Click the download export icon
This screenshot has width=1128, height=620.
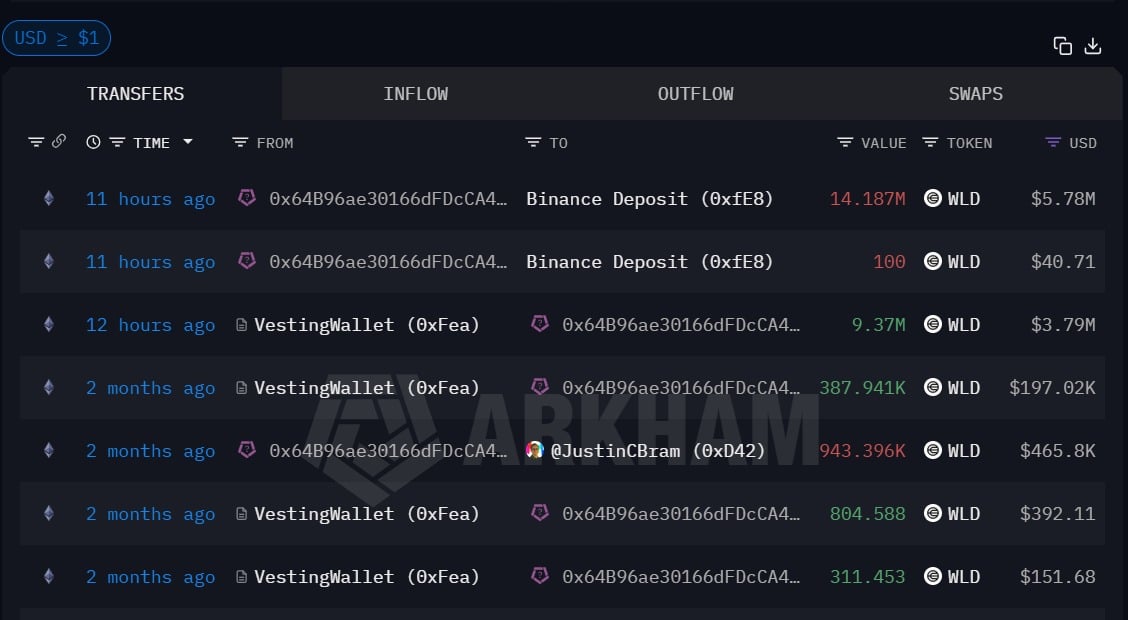click(x=1093, y=45)
